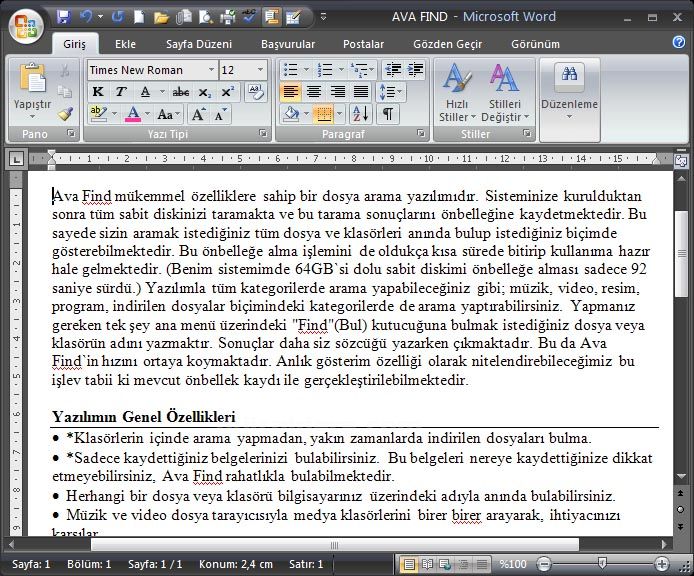The image size is (694, 576).
Task: Toggle superscript formatting
Action: [227, 92]
